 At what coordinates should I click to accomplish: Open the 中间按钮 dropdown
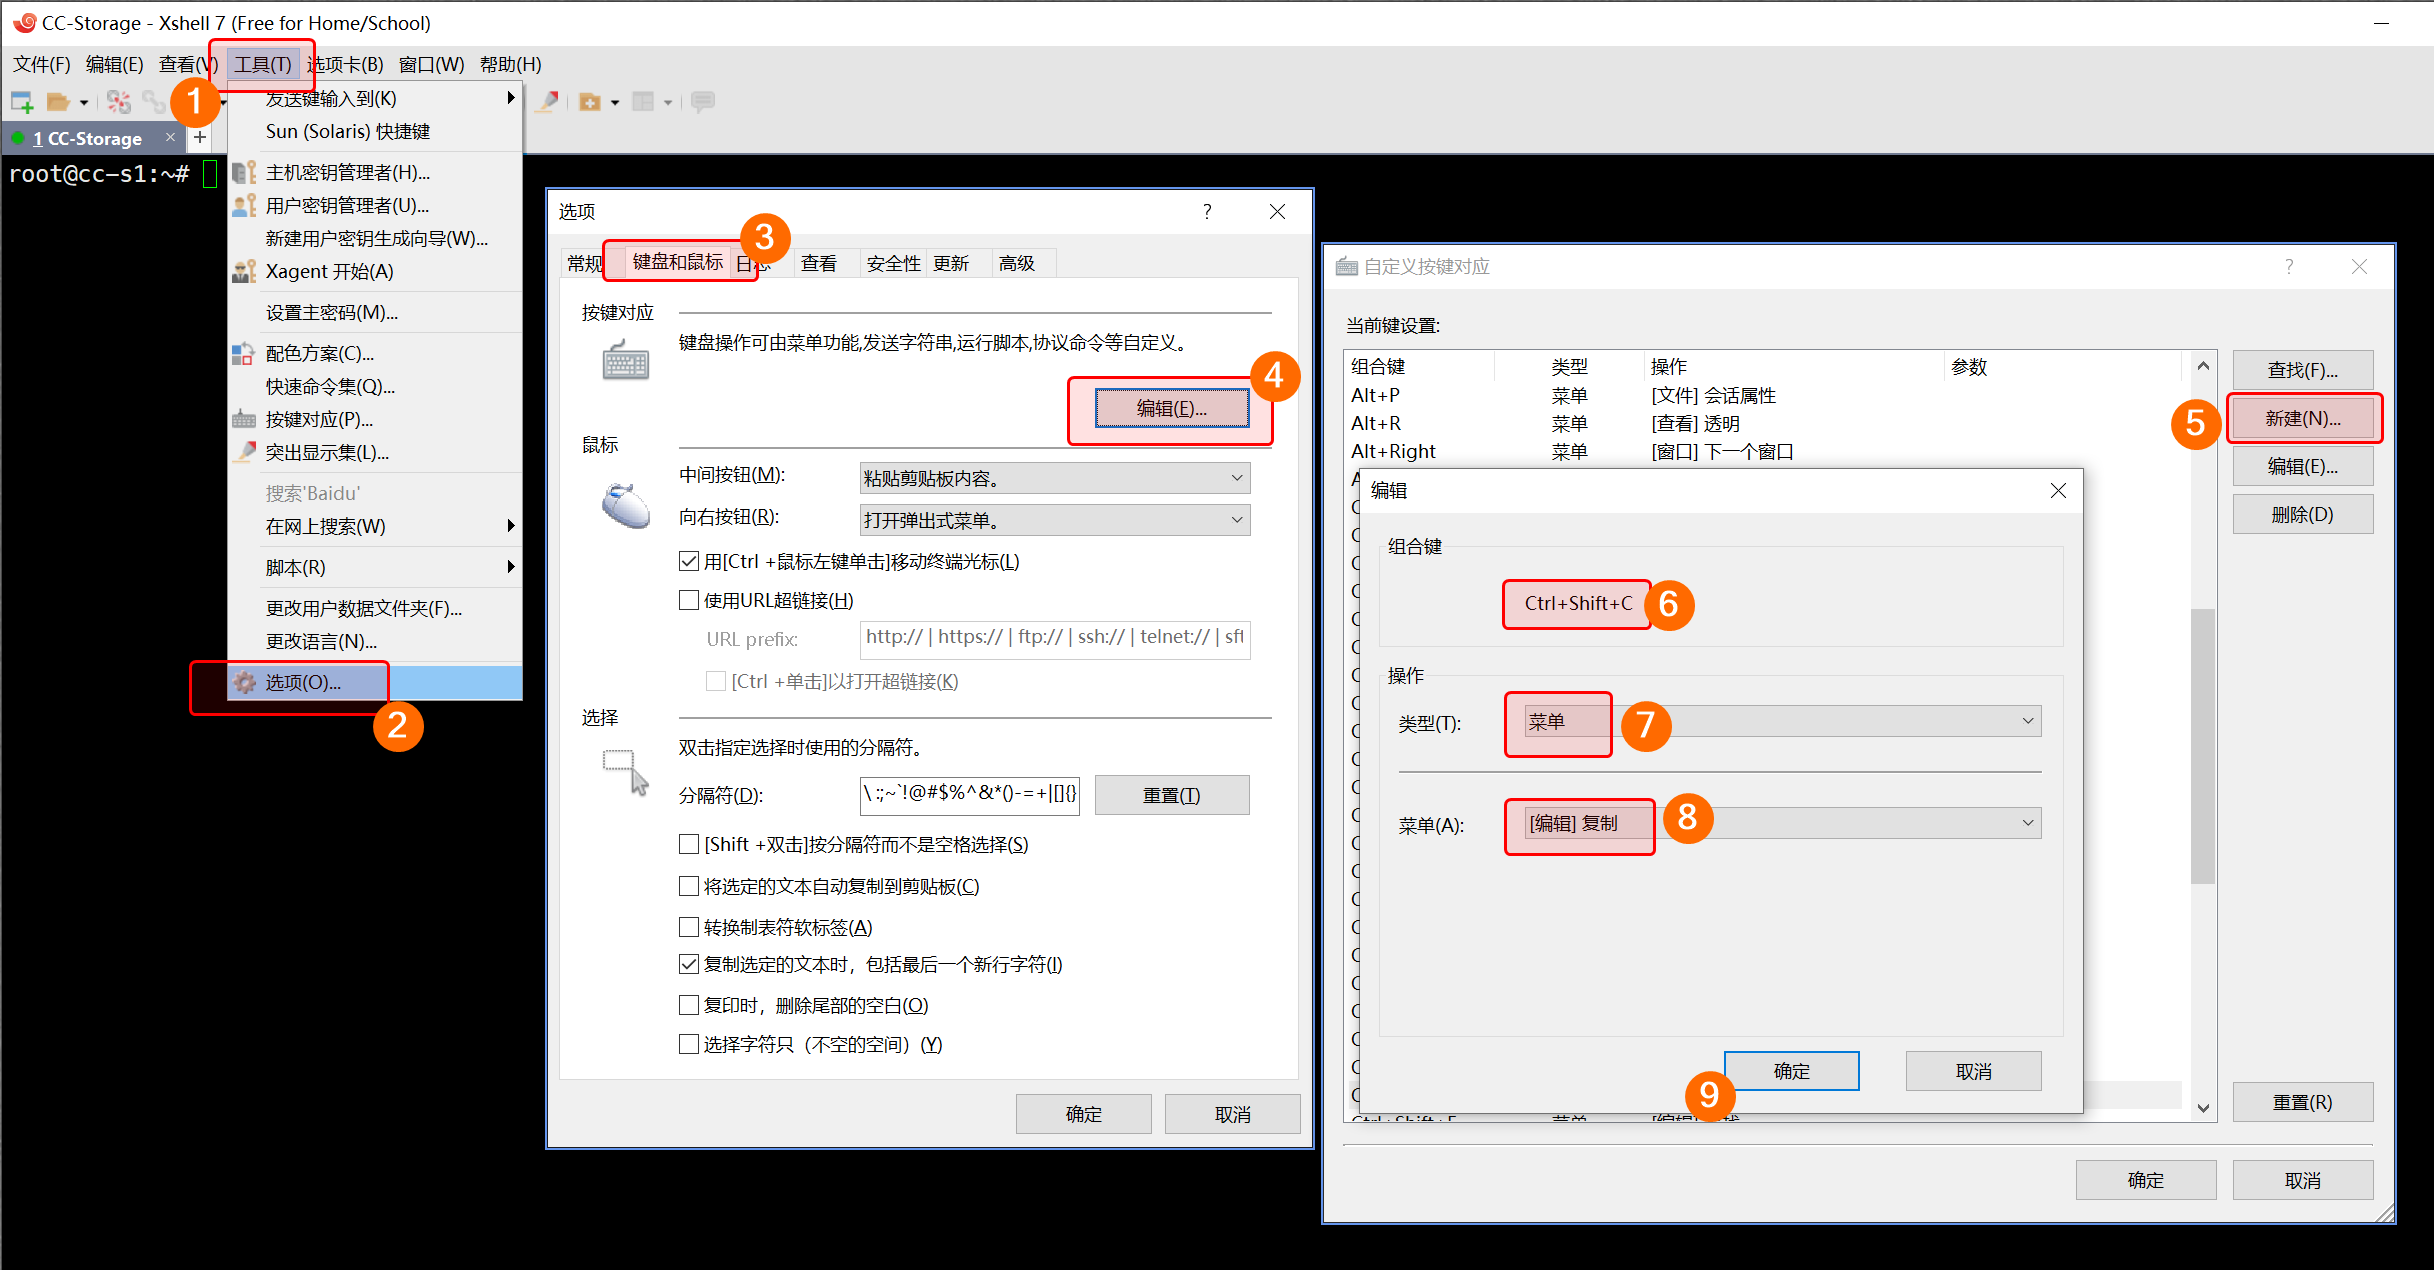(1054, 478)
